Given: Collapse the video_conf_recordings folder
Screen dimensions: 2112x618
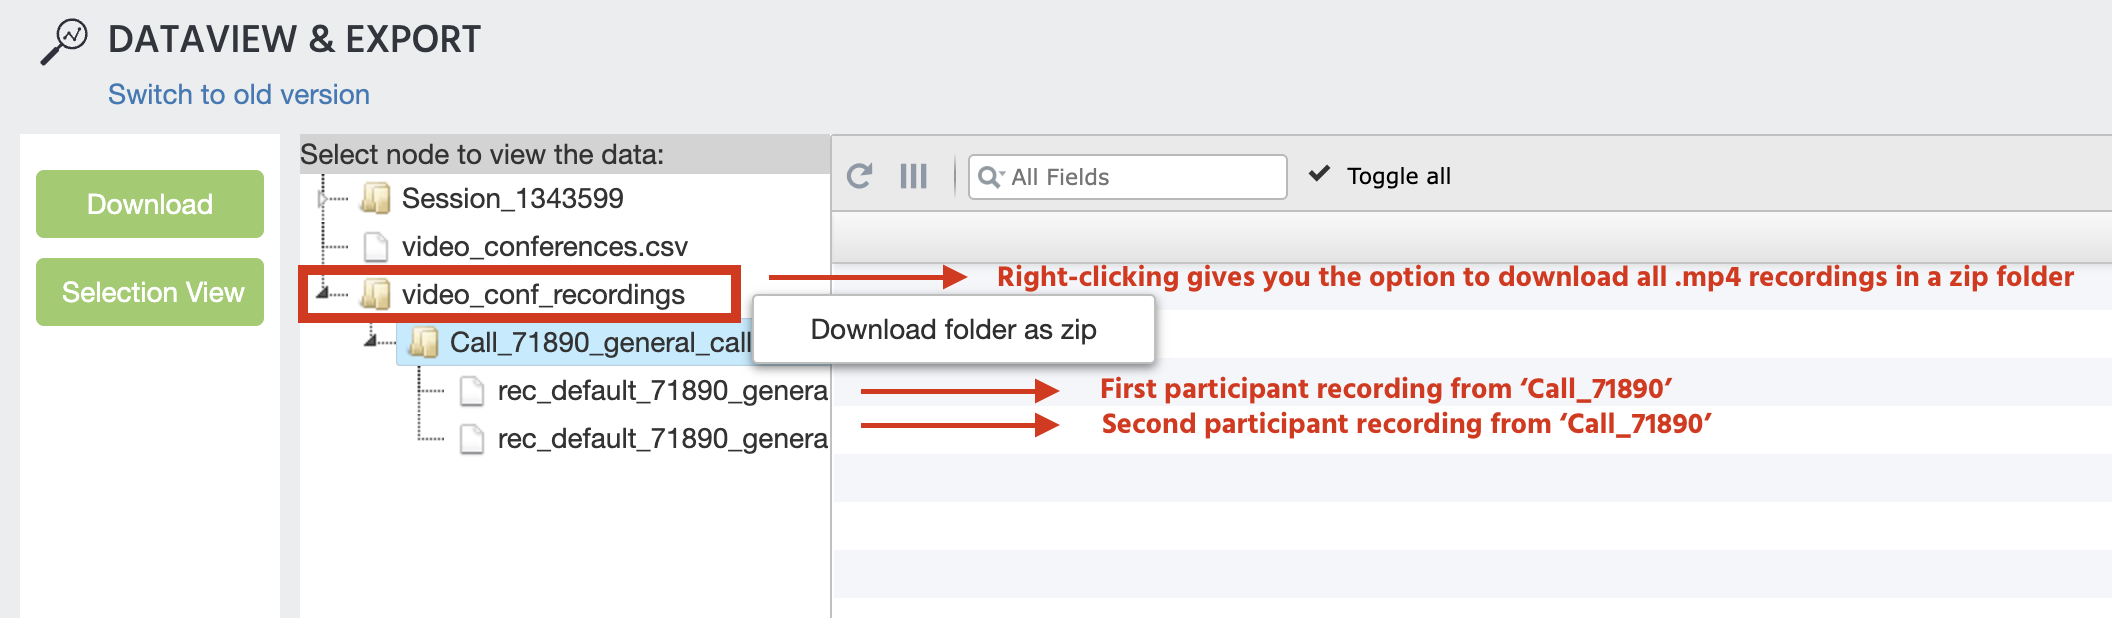Looking at the screenshot, I should point(323,293).
